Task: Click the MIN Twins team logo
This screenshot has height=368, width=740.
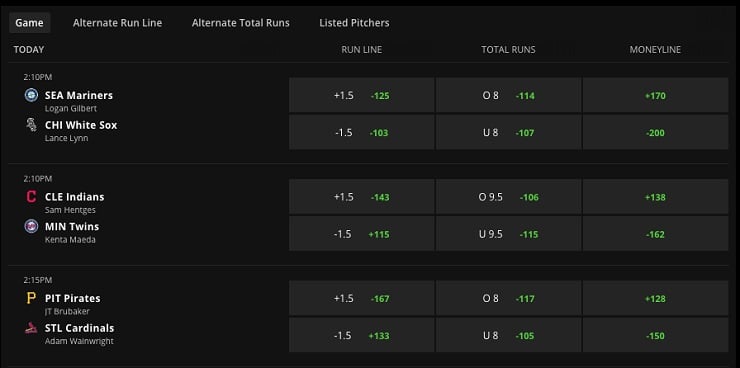Action: coord(31,226)
